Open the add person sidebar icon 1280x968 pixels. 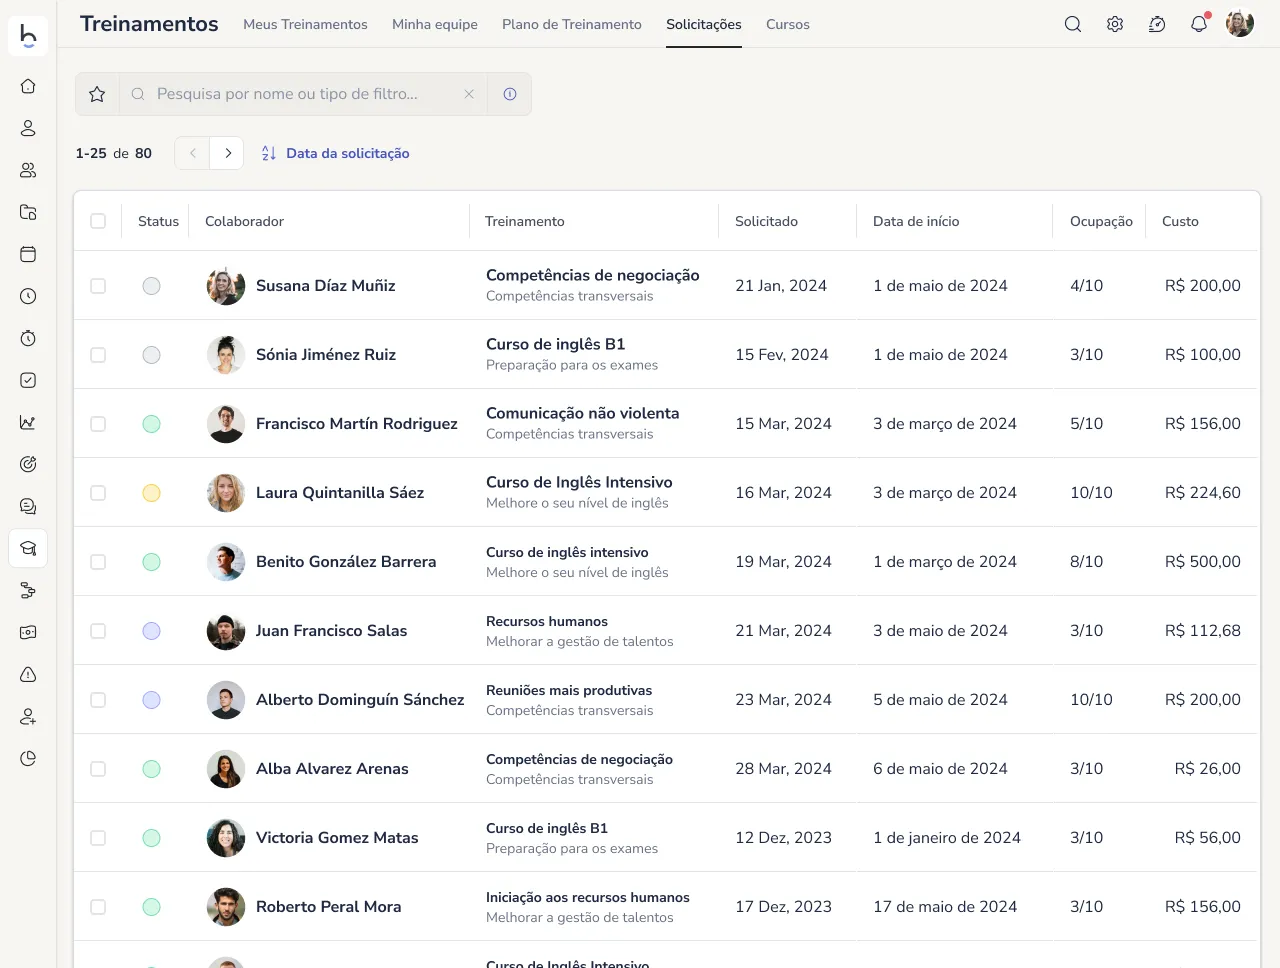[x=28, y=716]
